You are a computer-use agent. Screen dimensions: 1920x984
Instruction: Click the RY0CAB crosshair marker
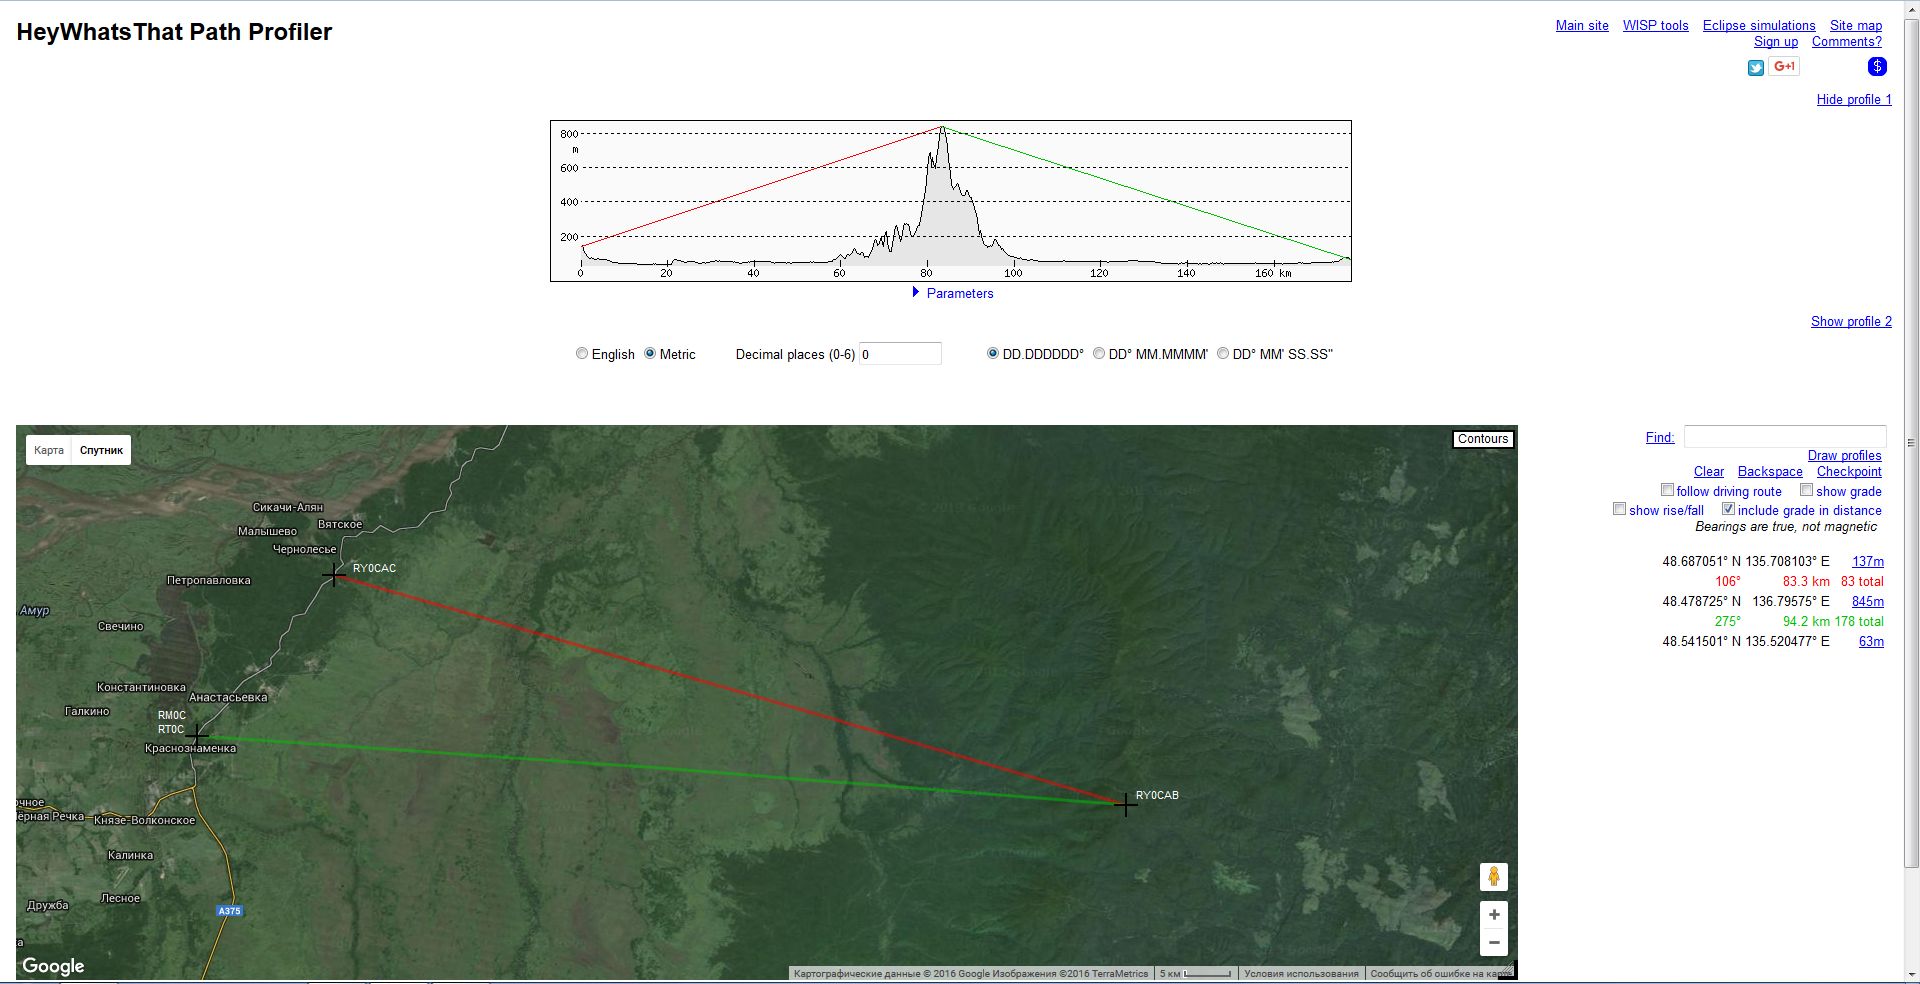[1126, 804]
